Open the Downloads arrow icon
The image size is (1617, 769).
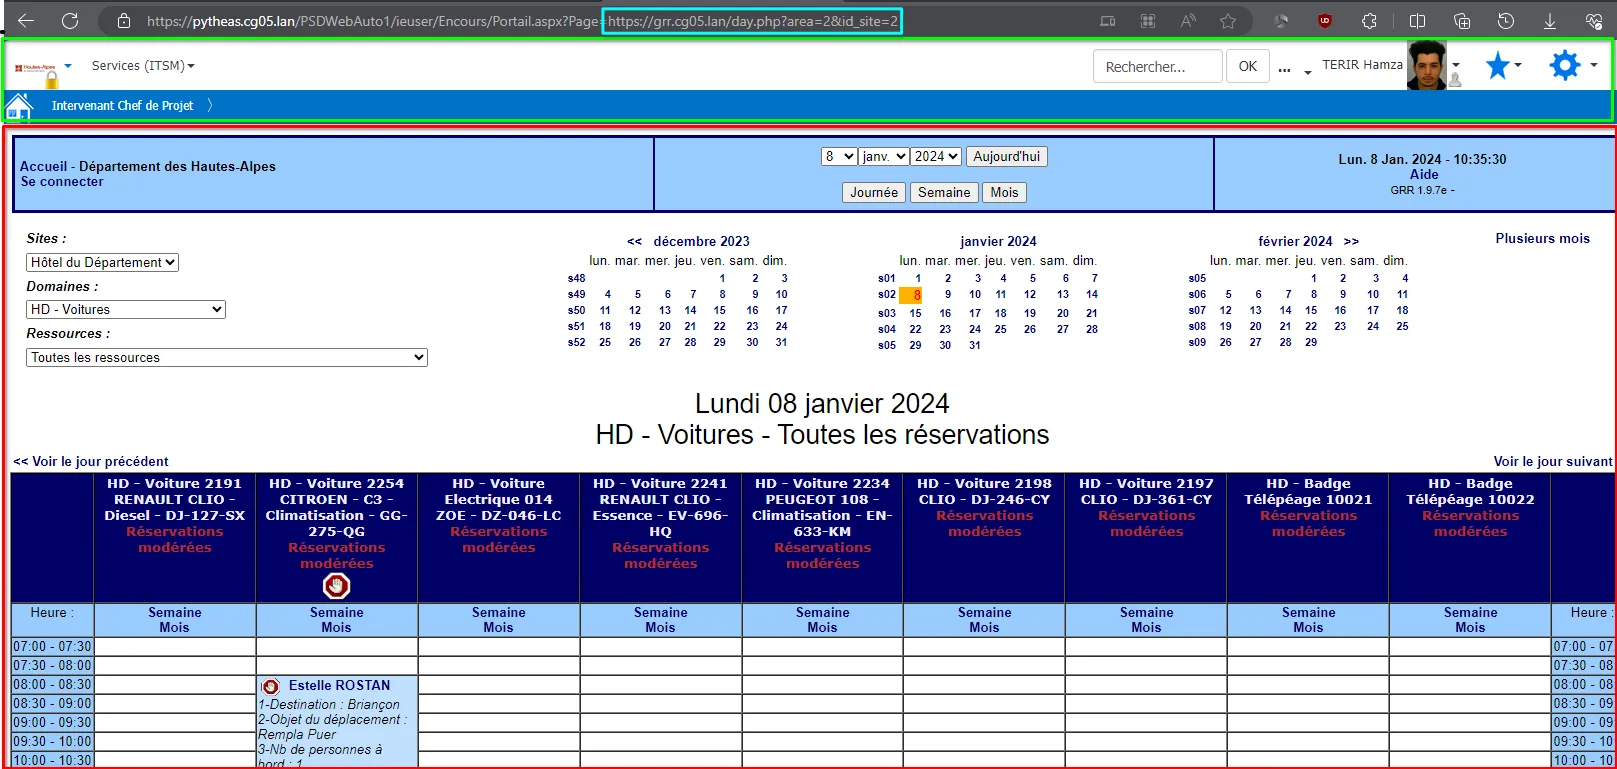pyautogui.click(x=1550, y=21)
